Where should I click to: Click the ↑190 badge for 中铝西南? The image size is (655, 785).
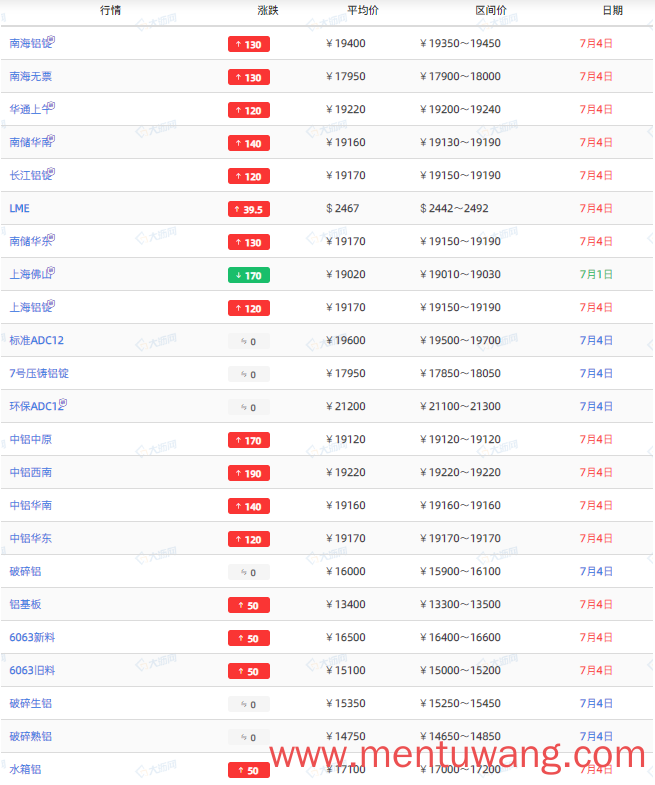[249, 473]
